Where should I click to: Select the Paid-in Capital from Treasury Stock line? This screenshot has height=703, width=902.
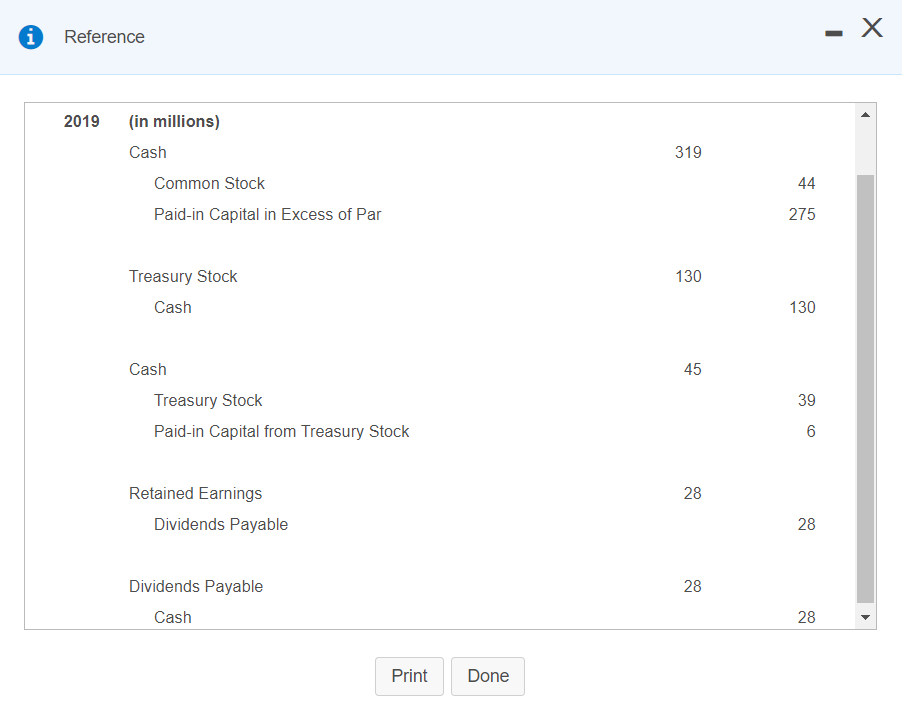pyautogui.click(x=281, y=431)
